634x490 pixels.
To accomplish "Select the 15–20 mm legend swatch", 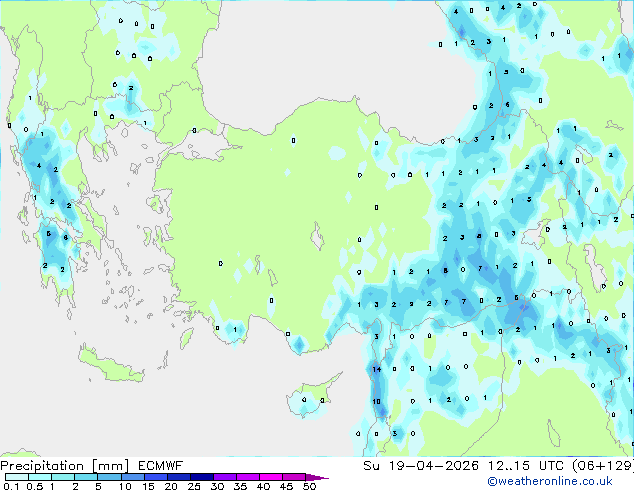I will pos(156,477).
